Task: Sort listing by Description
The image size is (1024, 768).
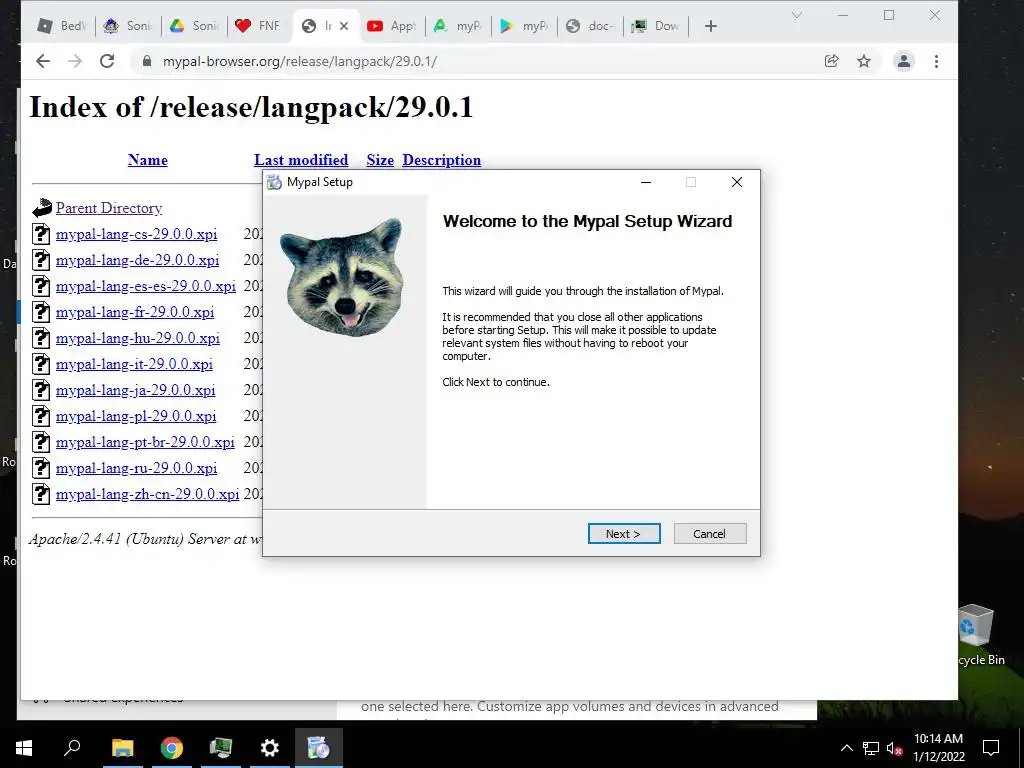Action: 441,160
